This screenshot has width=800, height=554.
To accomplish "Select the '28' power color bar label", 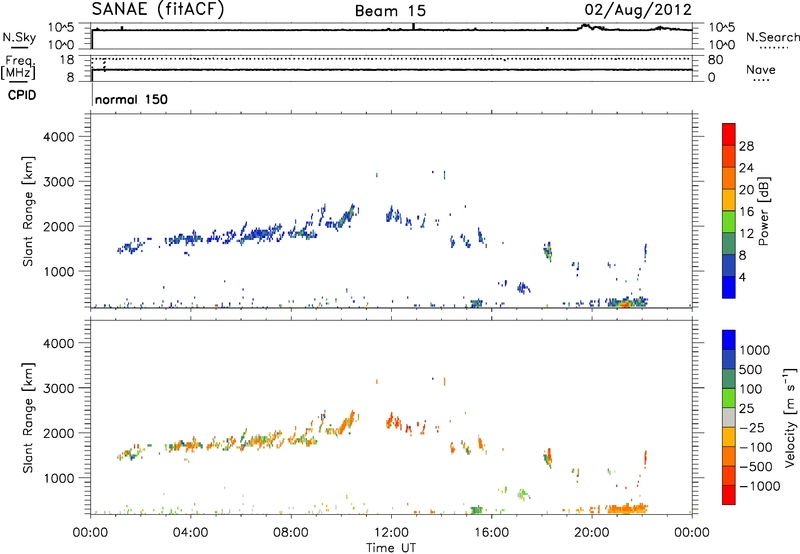I will 746,146.
